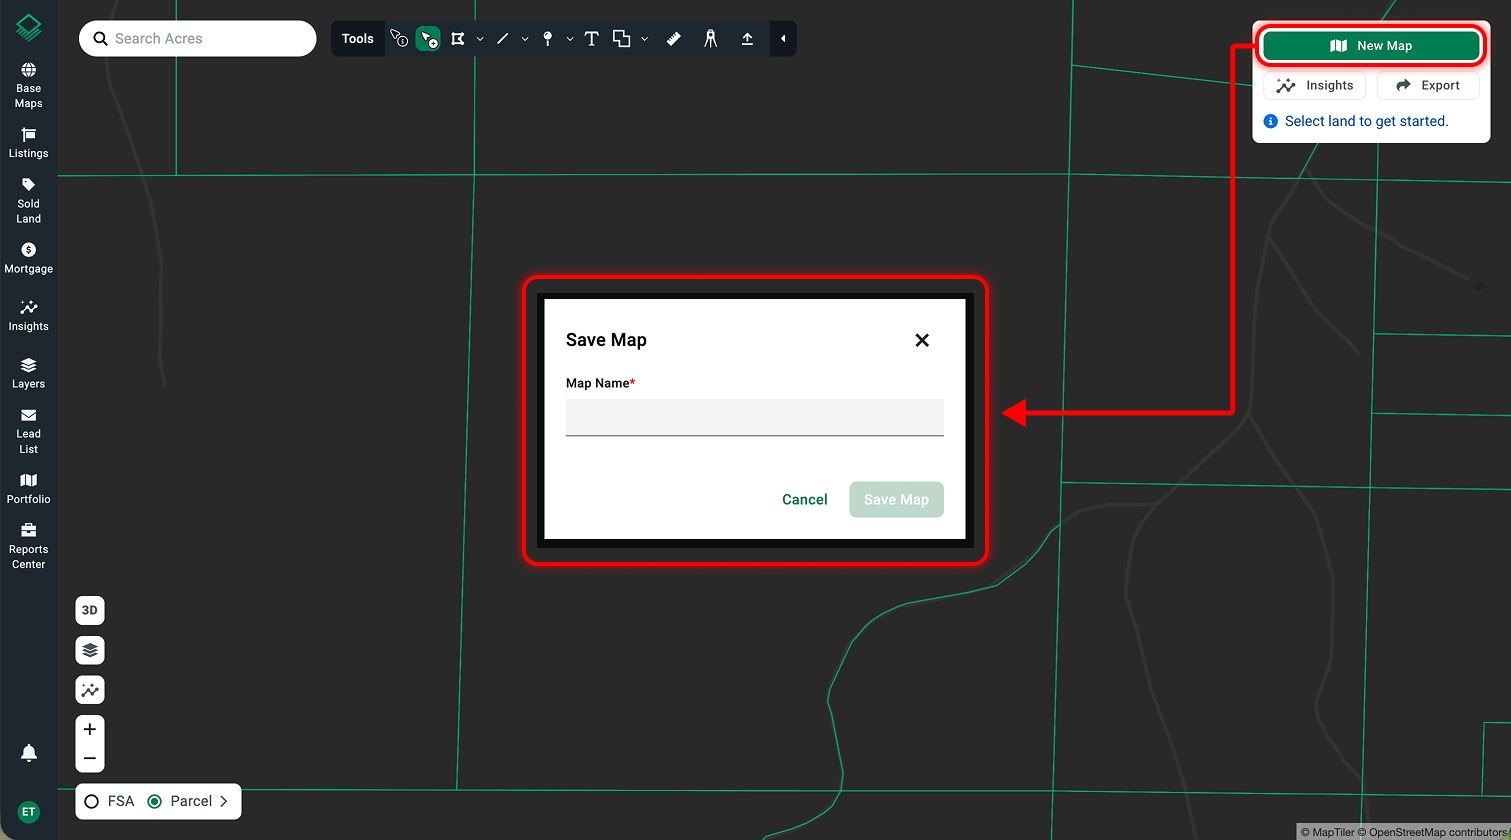Use the ruler measure tool

[673, 39]
